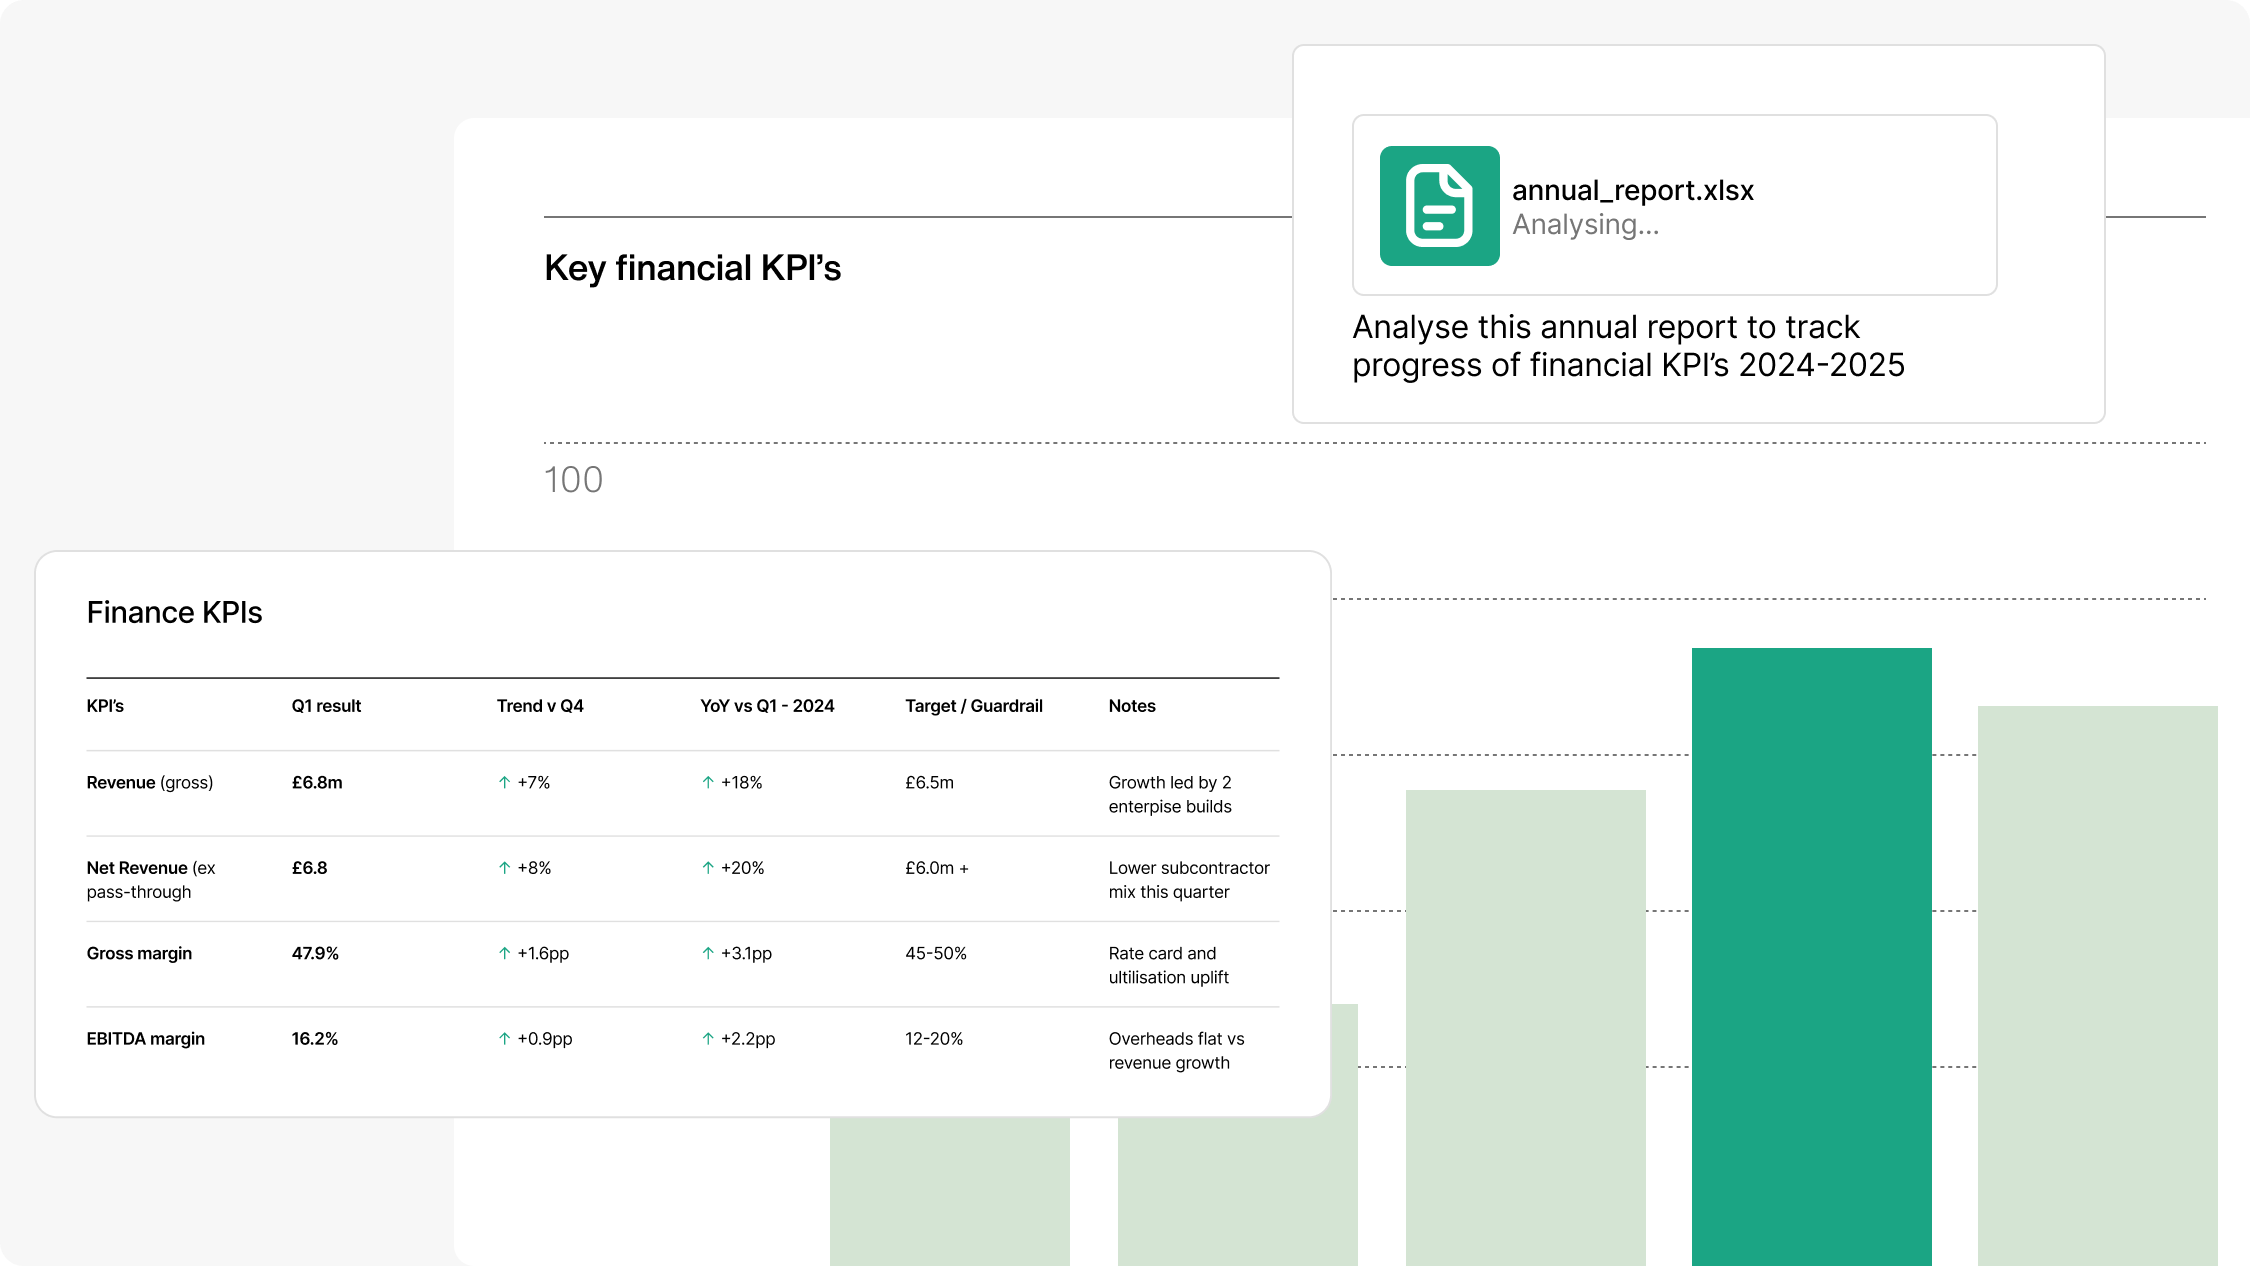Image resolution: width=2250 pixels, height=1266 pixels.
Task: Click the Target / Guardrail column header
Action: click(x=973, y=706)
